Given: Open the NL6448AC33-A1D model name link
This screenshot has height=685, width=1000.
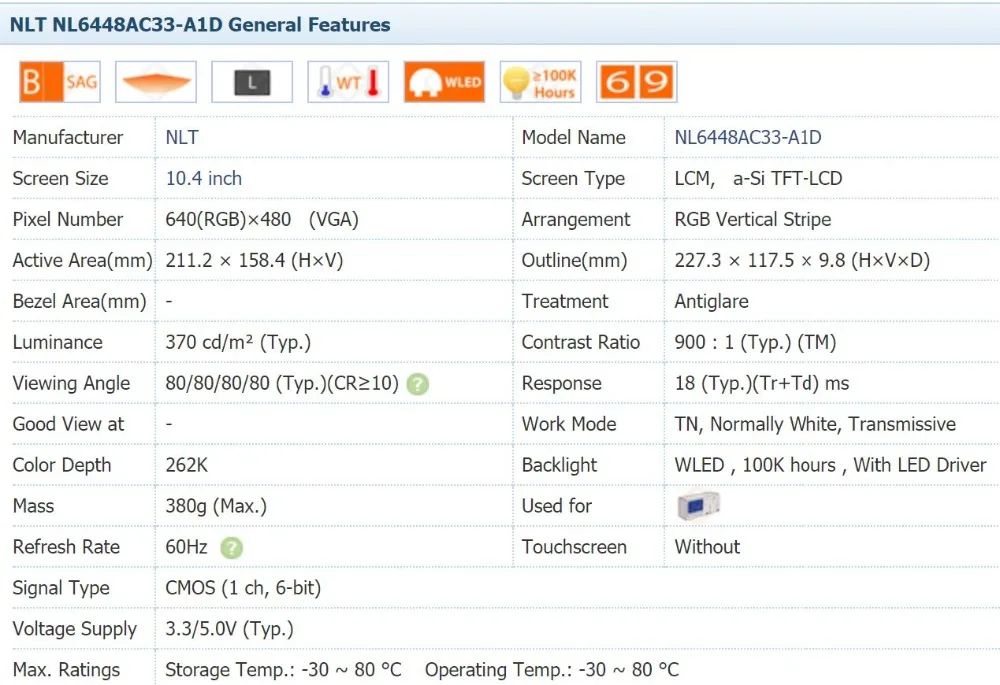Looking at the screenshot, I should coord(748,137).
